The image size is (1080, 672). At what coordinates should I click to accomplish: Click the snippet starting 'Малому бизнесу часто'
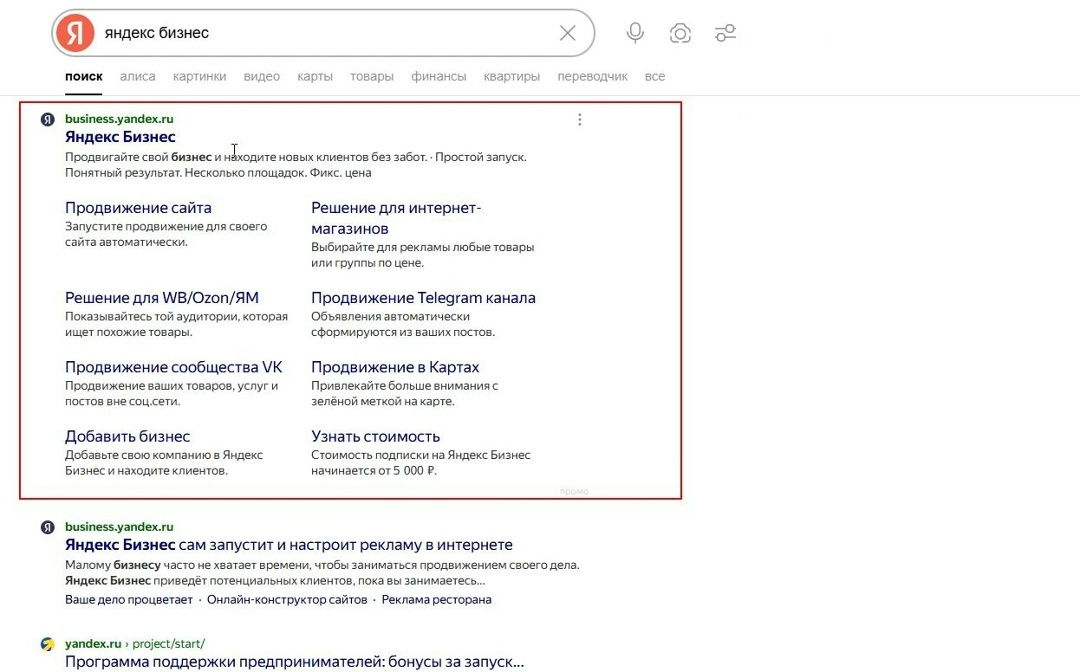click(322, 573)
